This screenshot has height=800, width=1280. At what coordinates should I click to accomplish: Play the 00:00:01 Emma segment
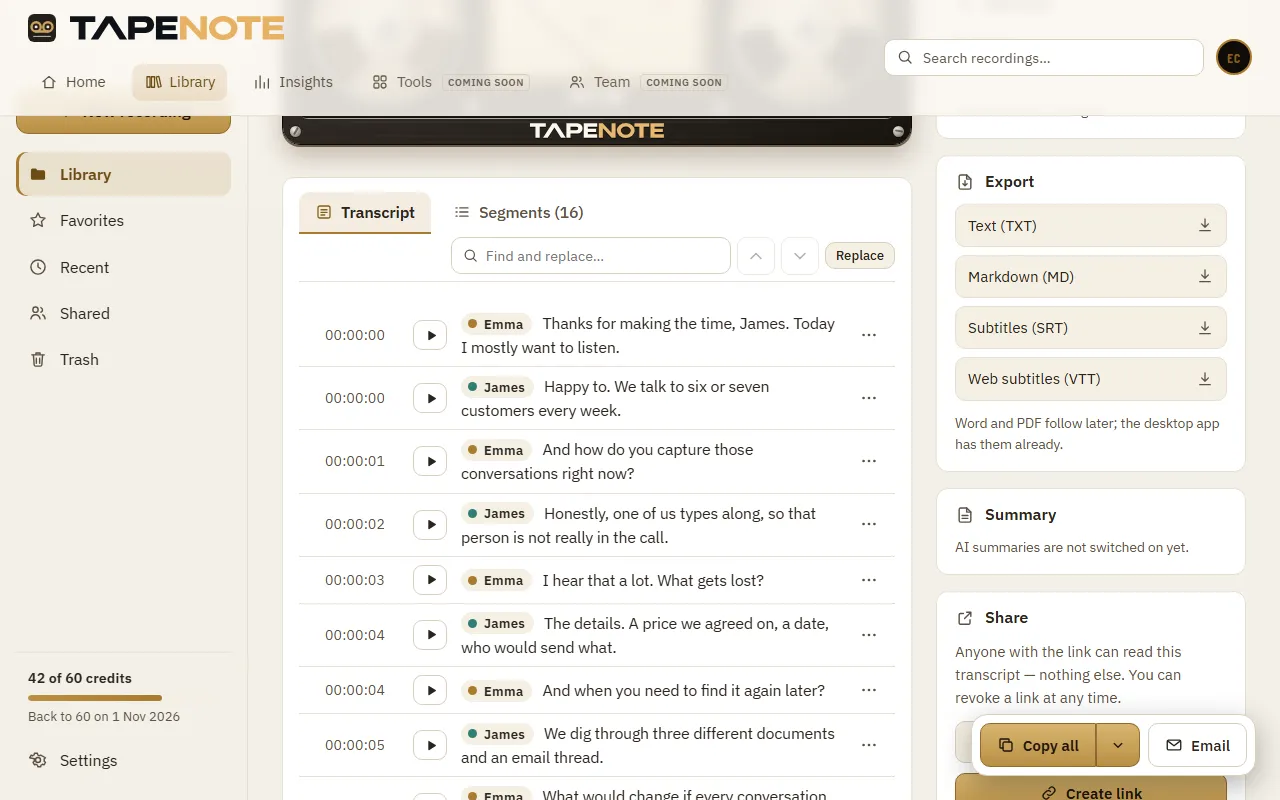click(x=430, y=461)
